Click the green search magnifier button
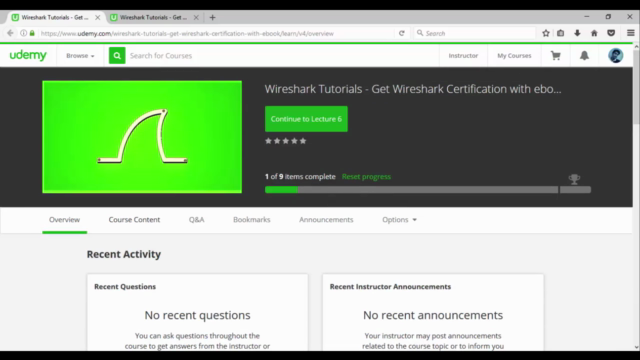This screenshot has width=640, height=360. point(117,56)
